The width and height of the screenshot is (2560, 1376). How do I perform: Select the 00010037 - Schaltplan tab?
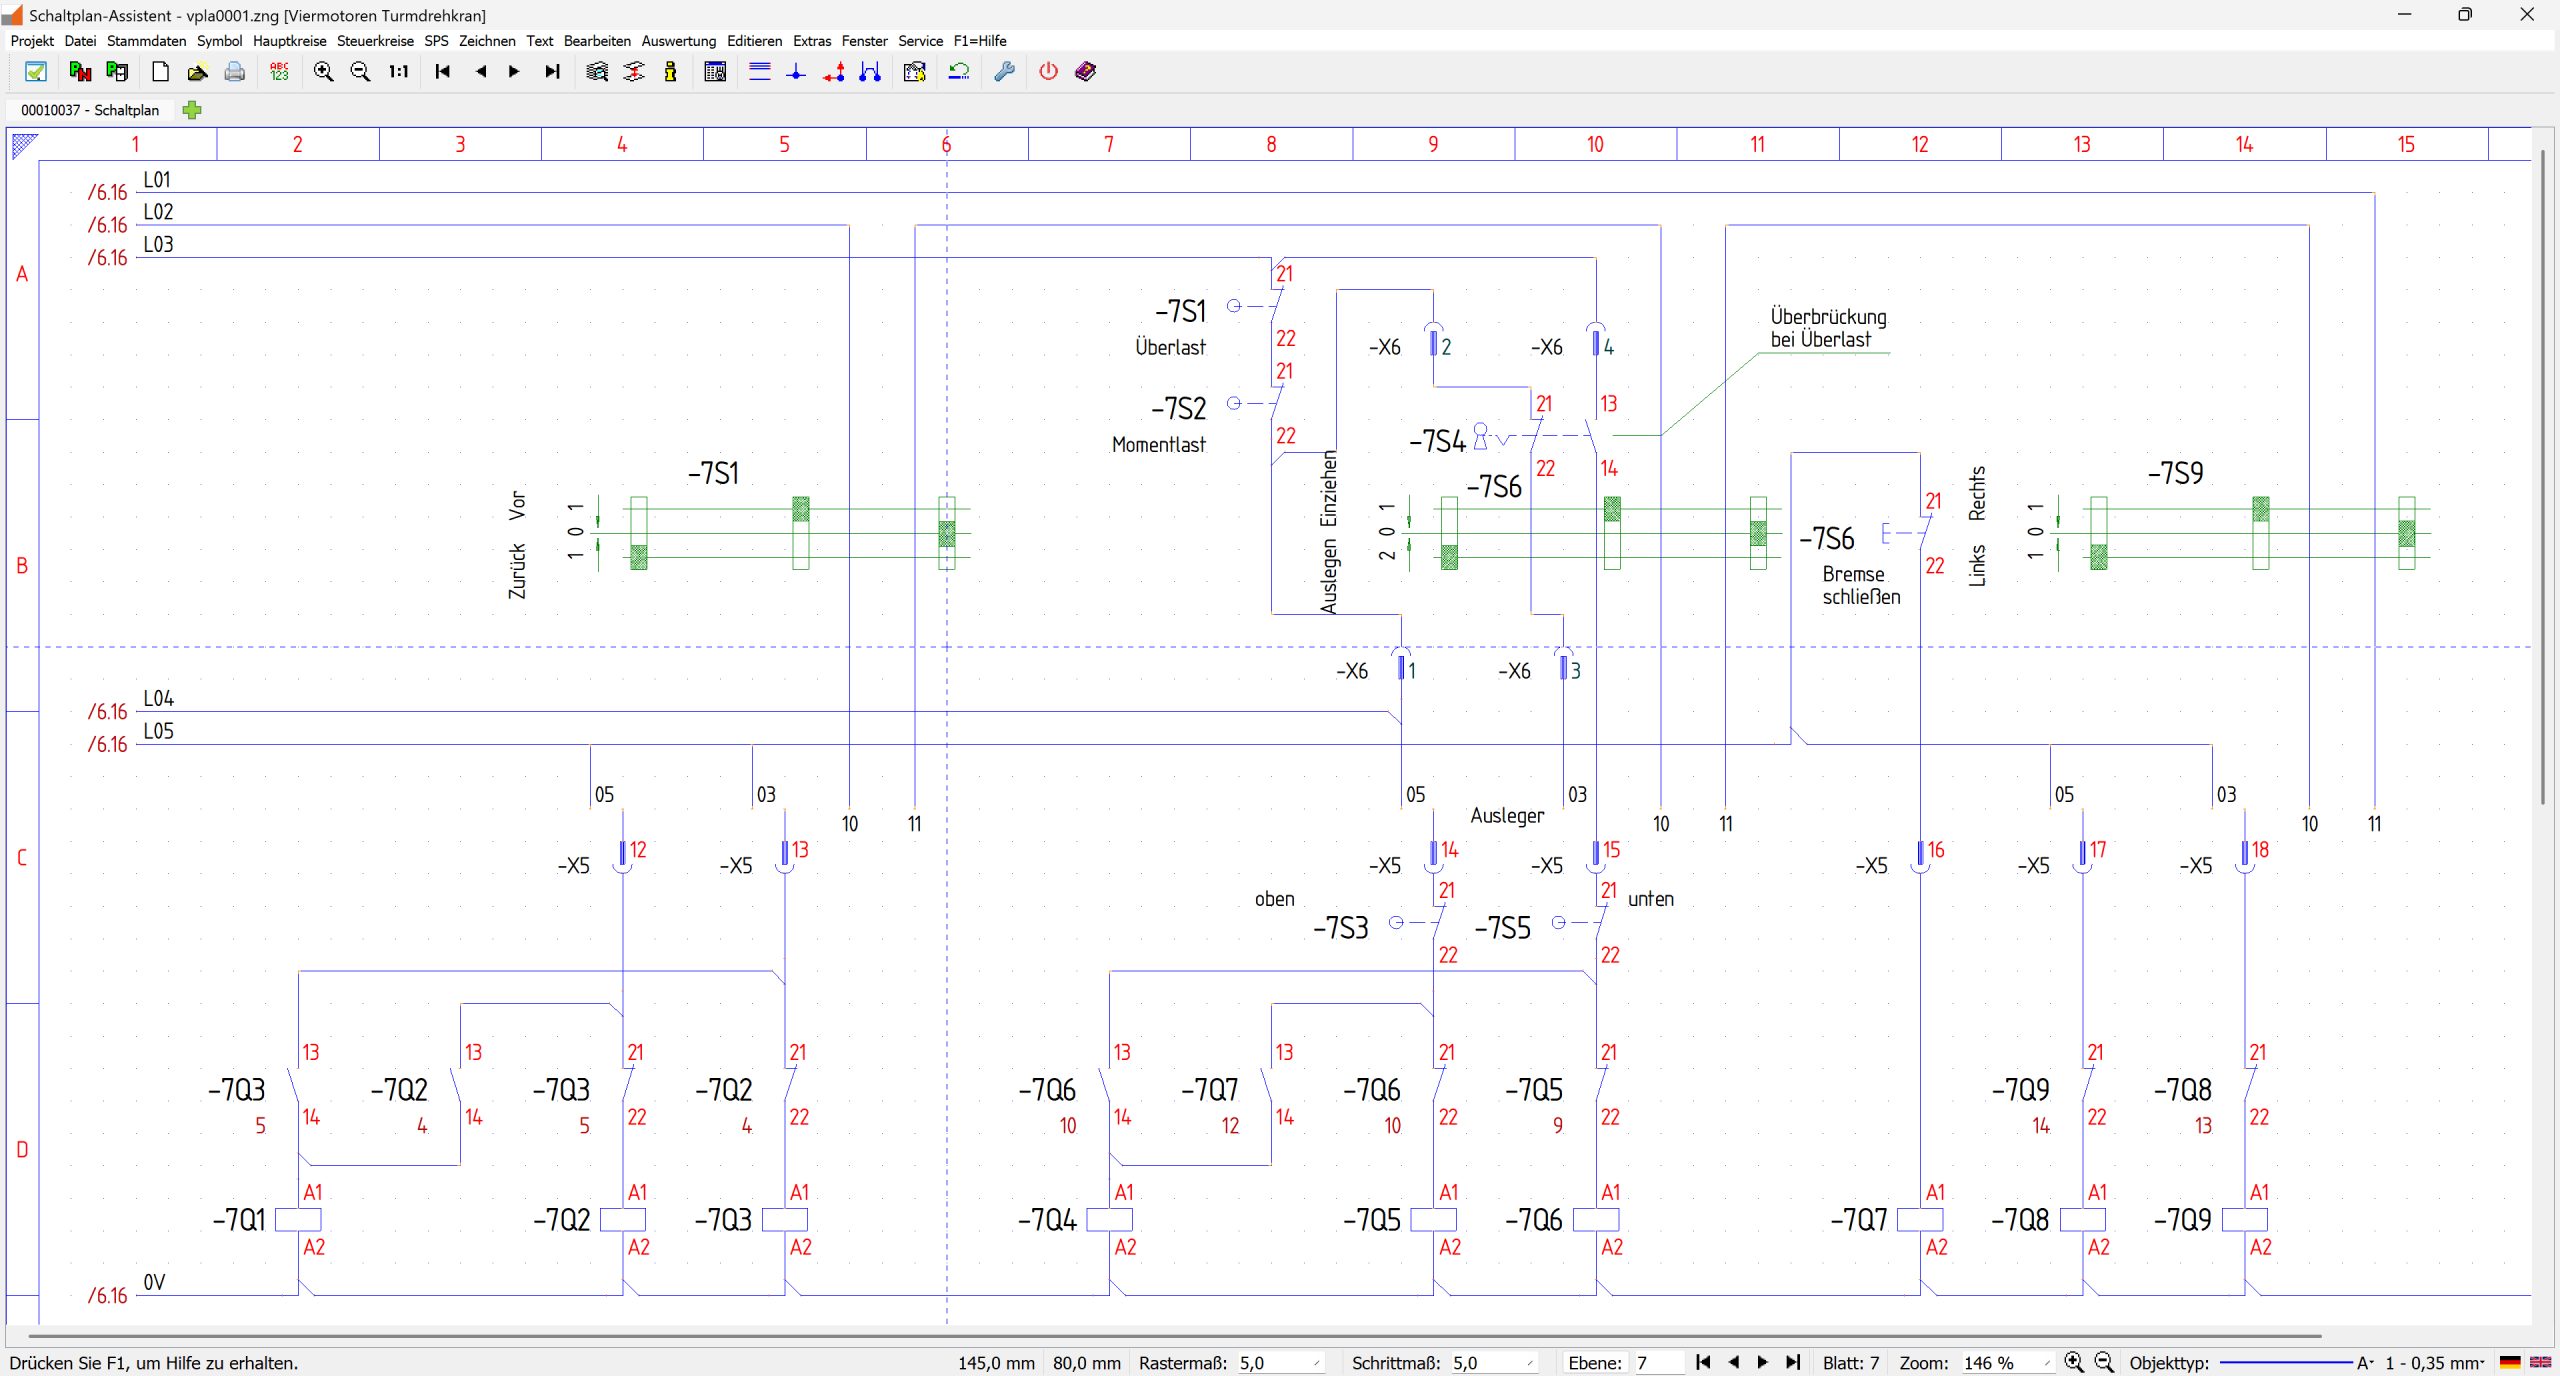coord(90,110)
